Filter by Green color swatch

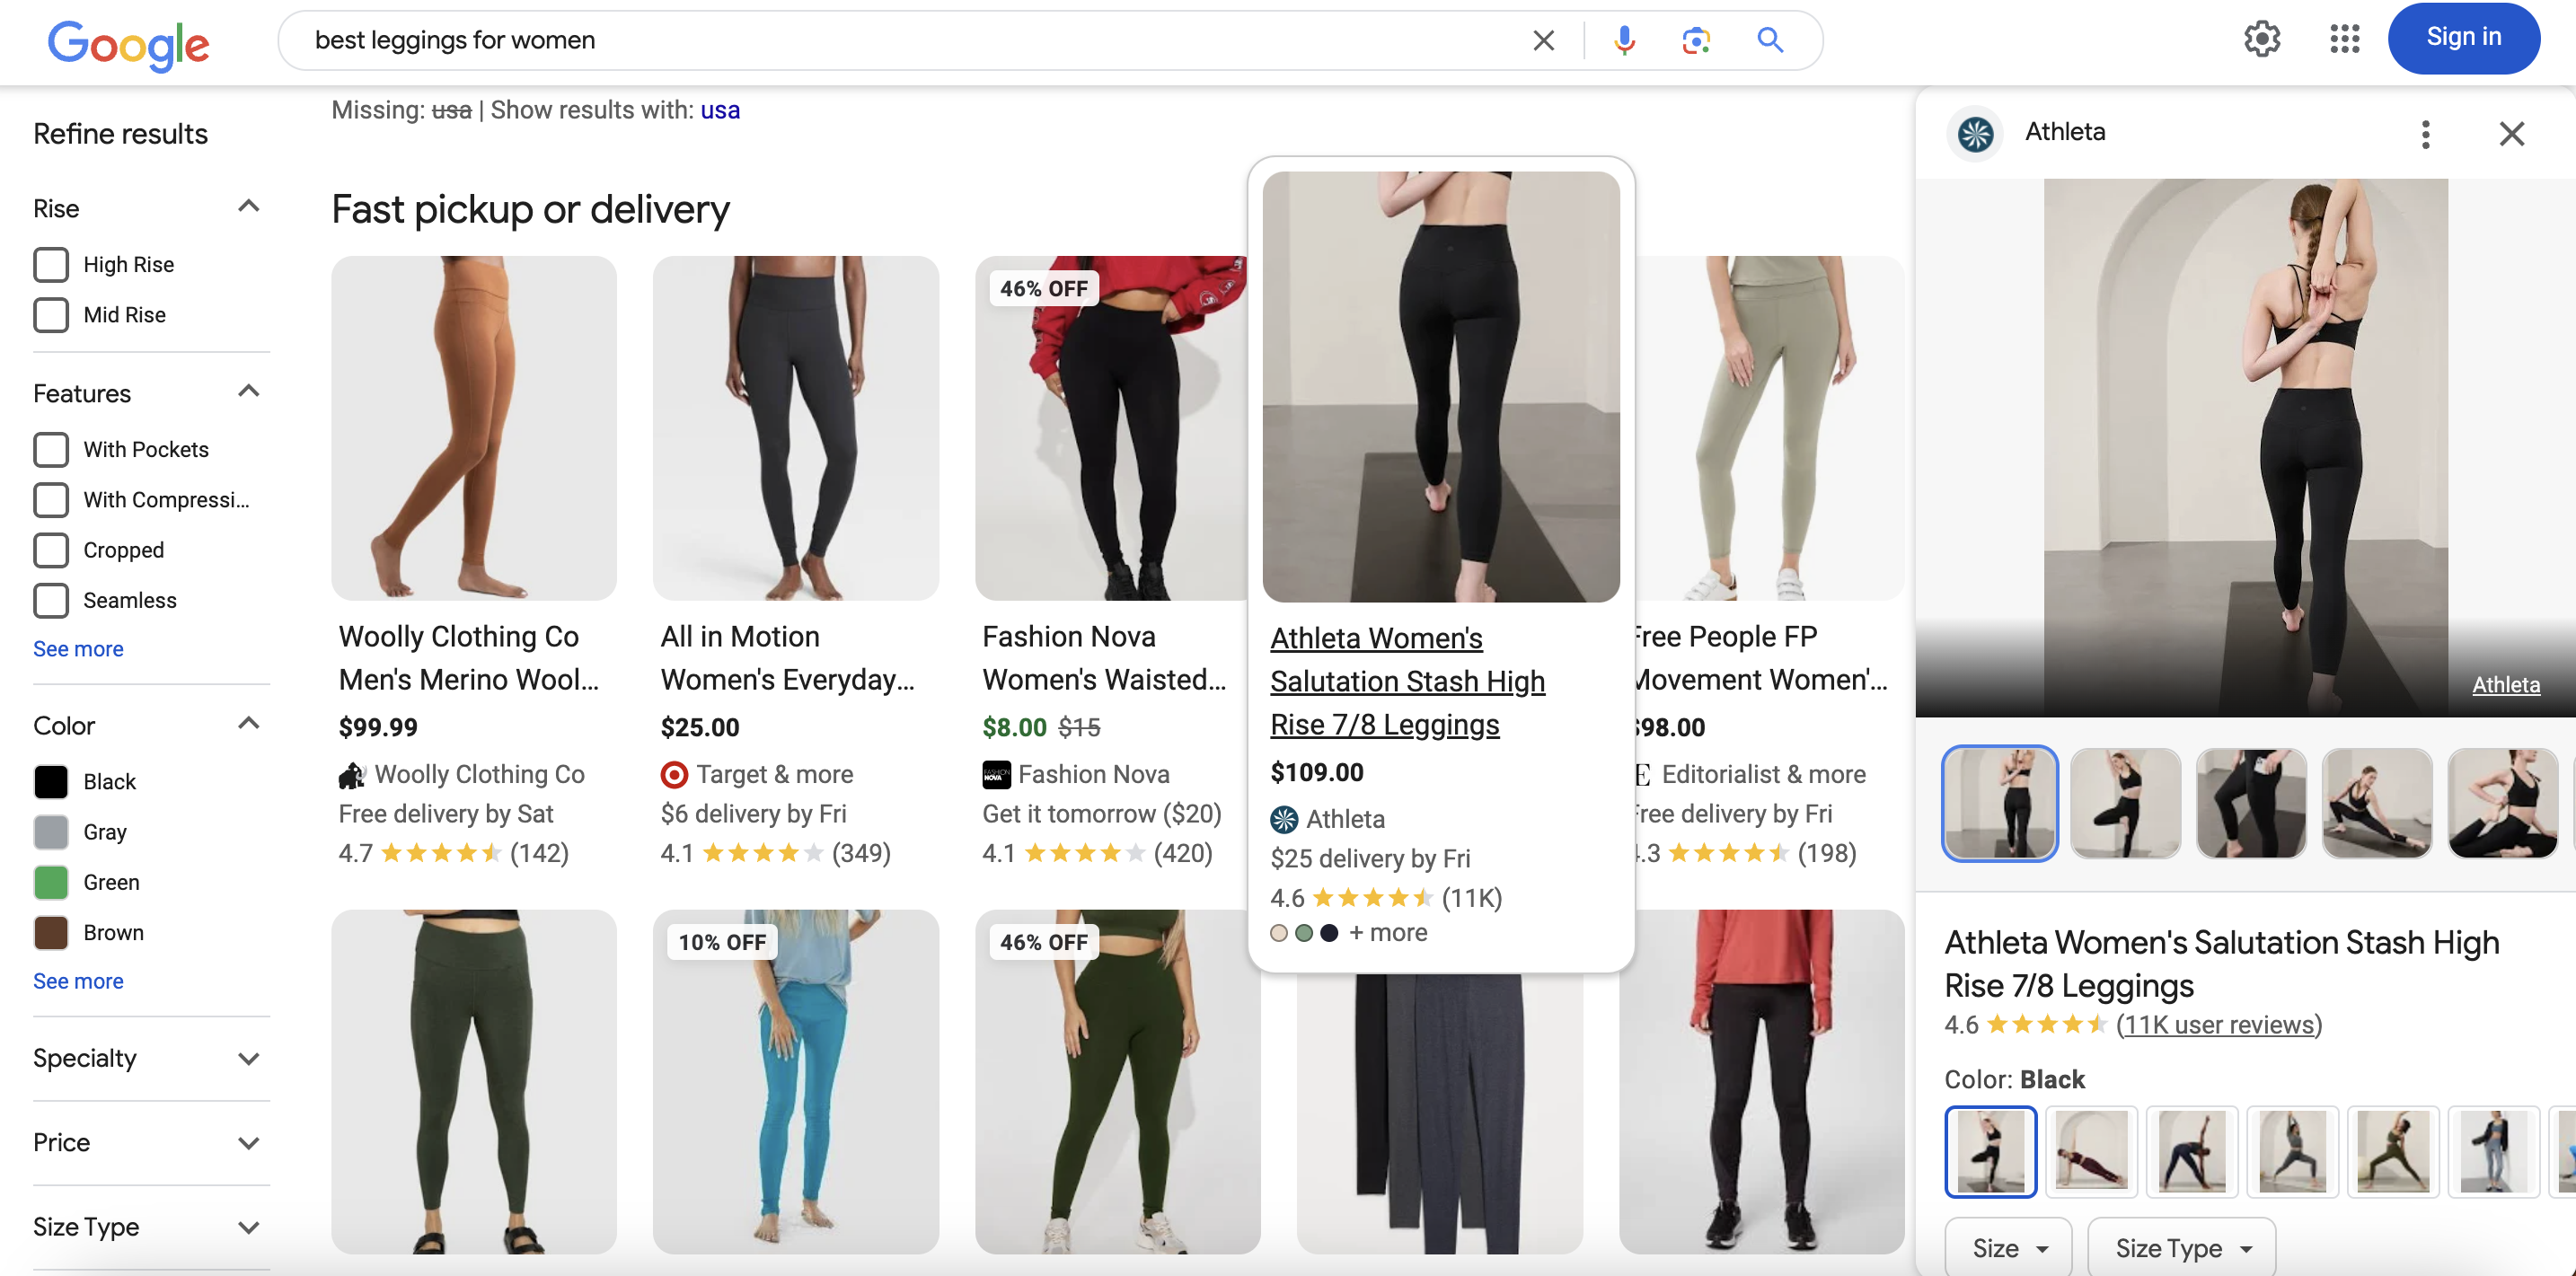[51, 882]
